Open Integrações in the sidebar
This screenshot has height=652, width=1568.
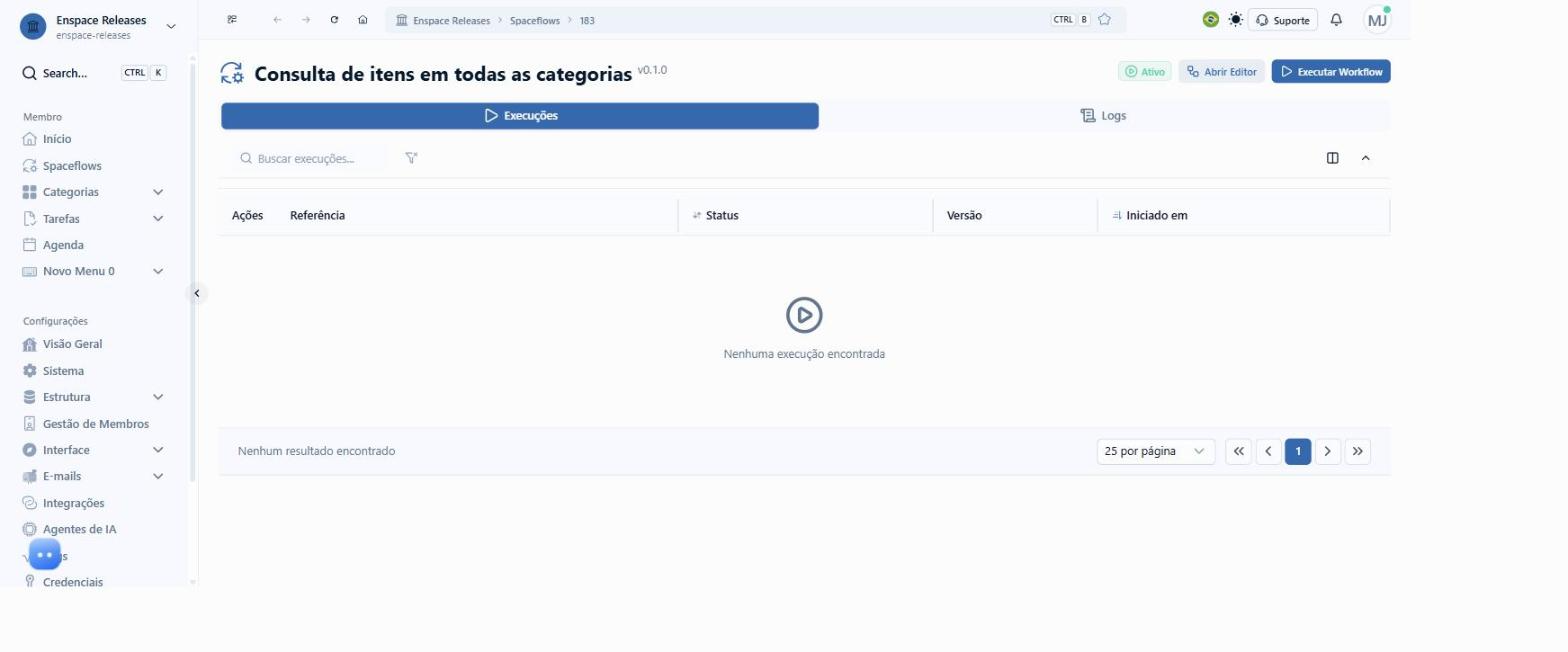tap(73, 503)
